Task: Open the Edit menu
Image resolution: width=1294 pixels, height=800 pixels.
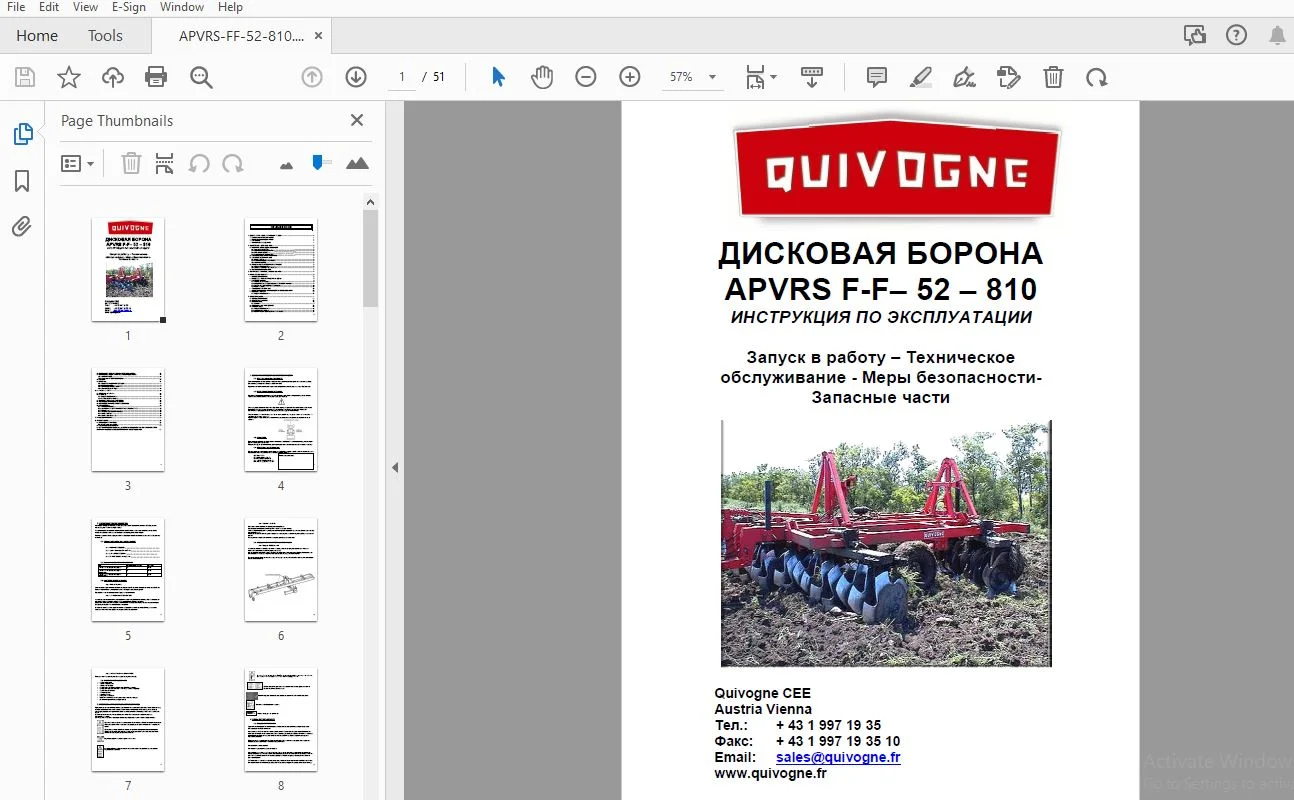Action: pos(49,7)
